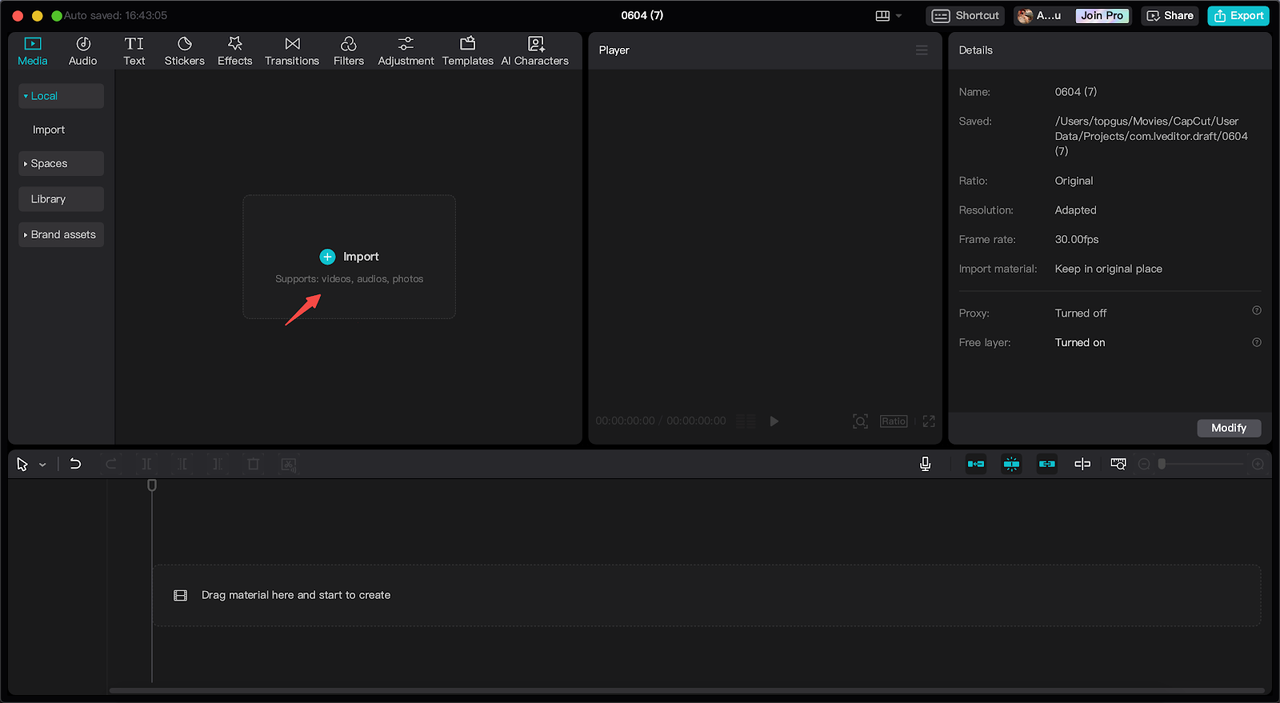Toggle preview axis
Screen dimensions: 1280x703
[x=1082, y=464]
